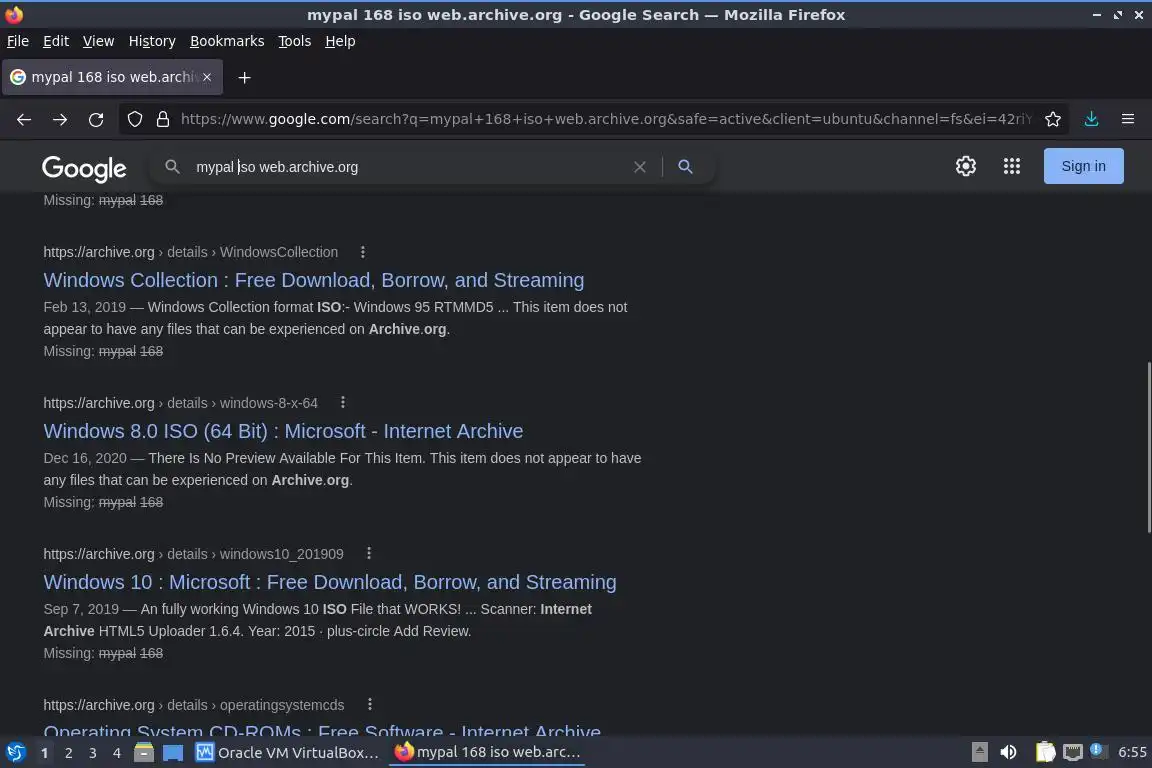The image size is (1152, 768).
Task: Click the page vertical scrollbar thumb
Action: (1148, 447)
